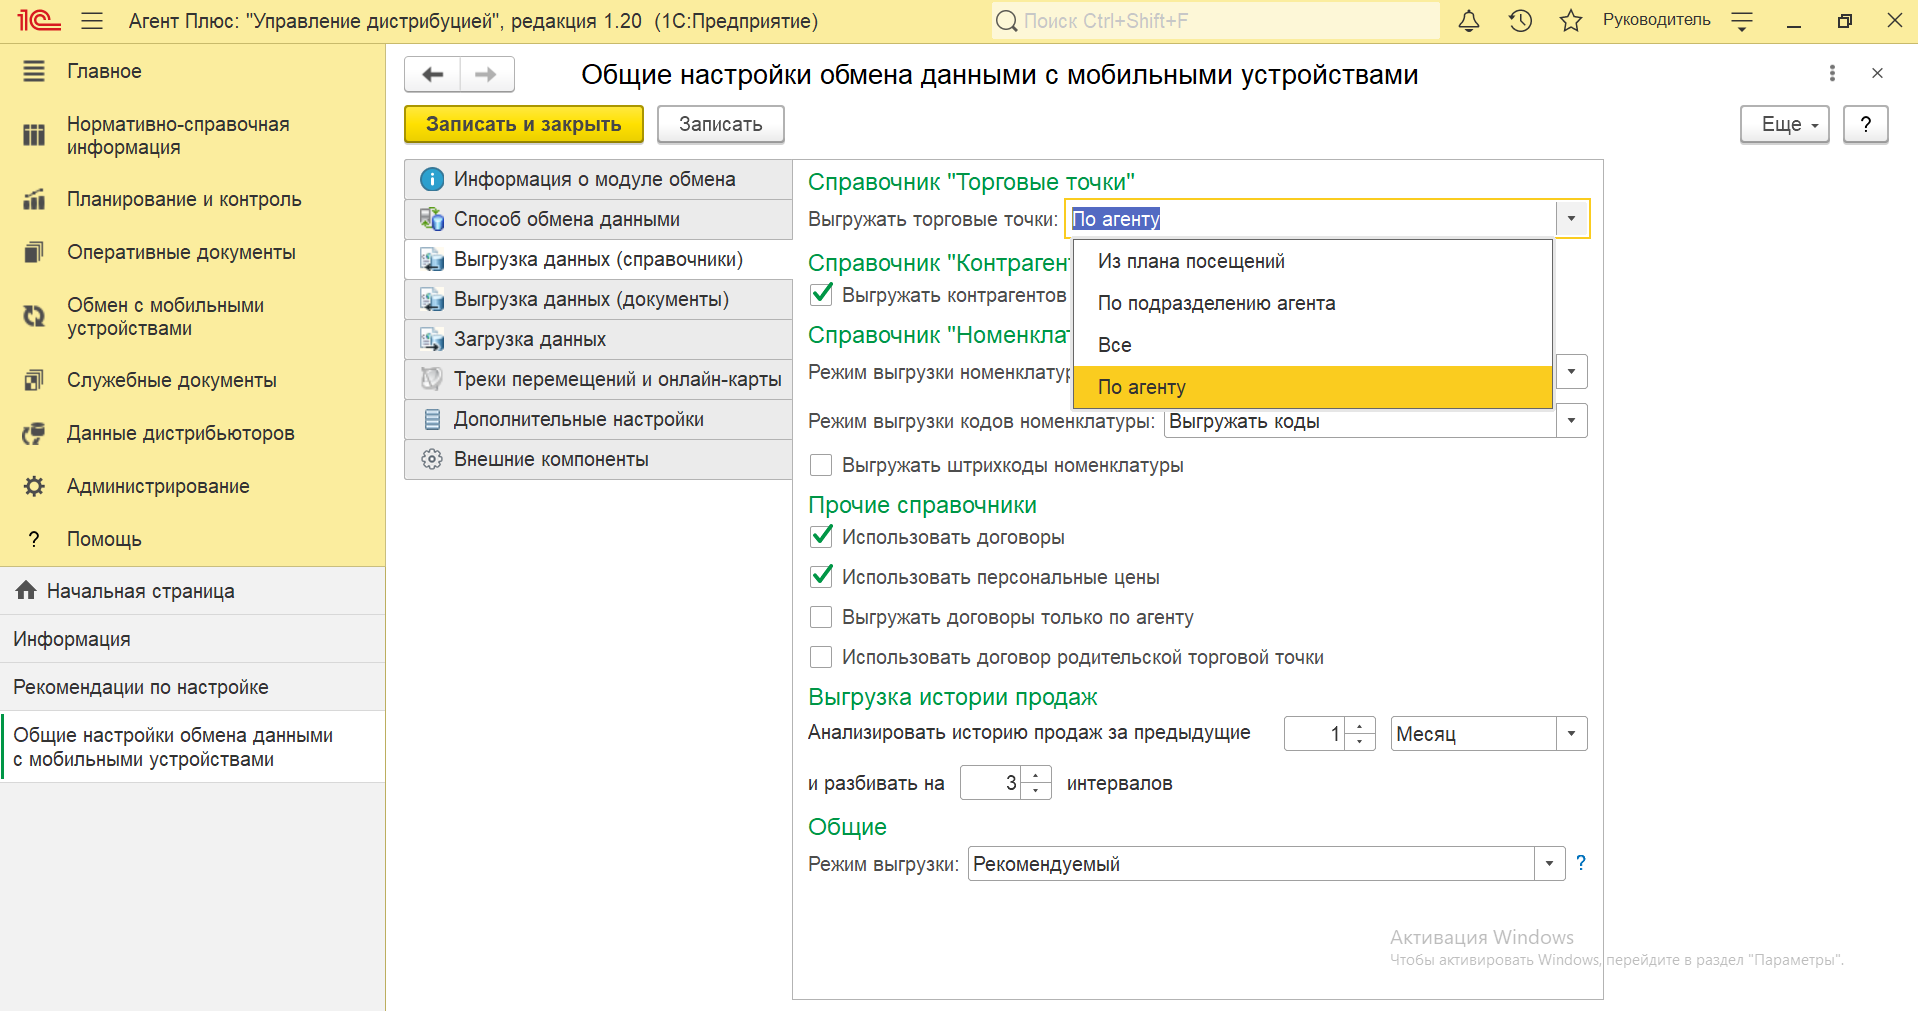
Task: Click the icon of Дополнительные настройки
Action: pos(432,419)
